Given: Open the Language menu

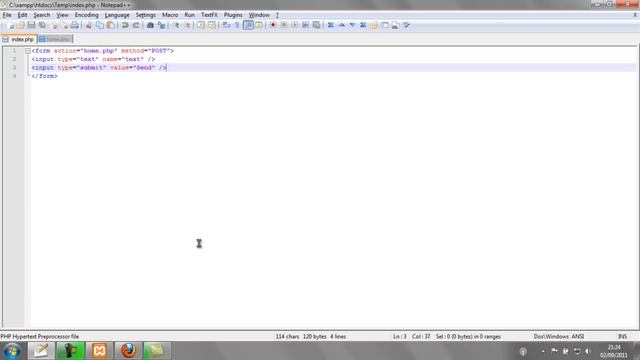Looking at the screenshot, I should pos(117,15).
